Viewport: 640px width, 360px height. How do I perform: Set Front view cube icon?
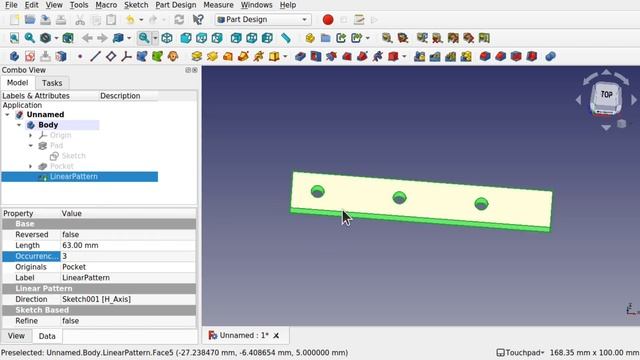(x=186, y=38)
